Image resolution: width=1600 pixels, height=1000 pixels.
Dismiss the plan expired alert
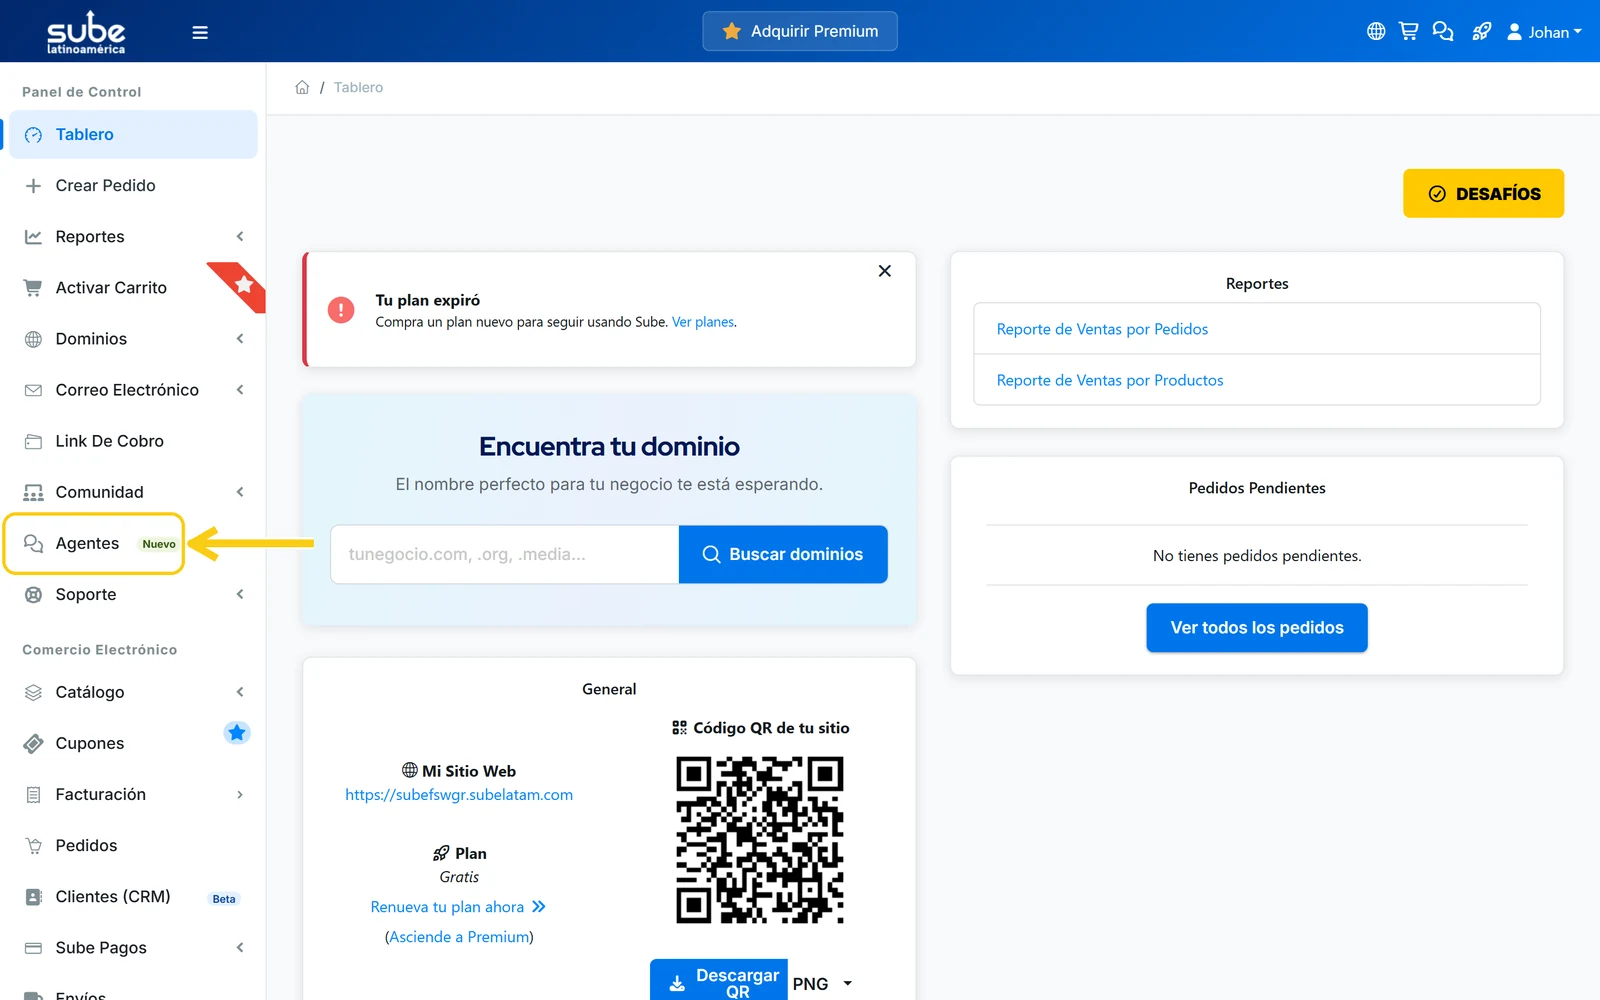tap(884, 271)
